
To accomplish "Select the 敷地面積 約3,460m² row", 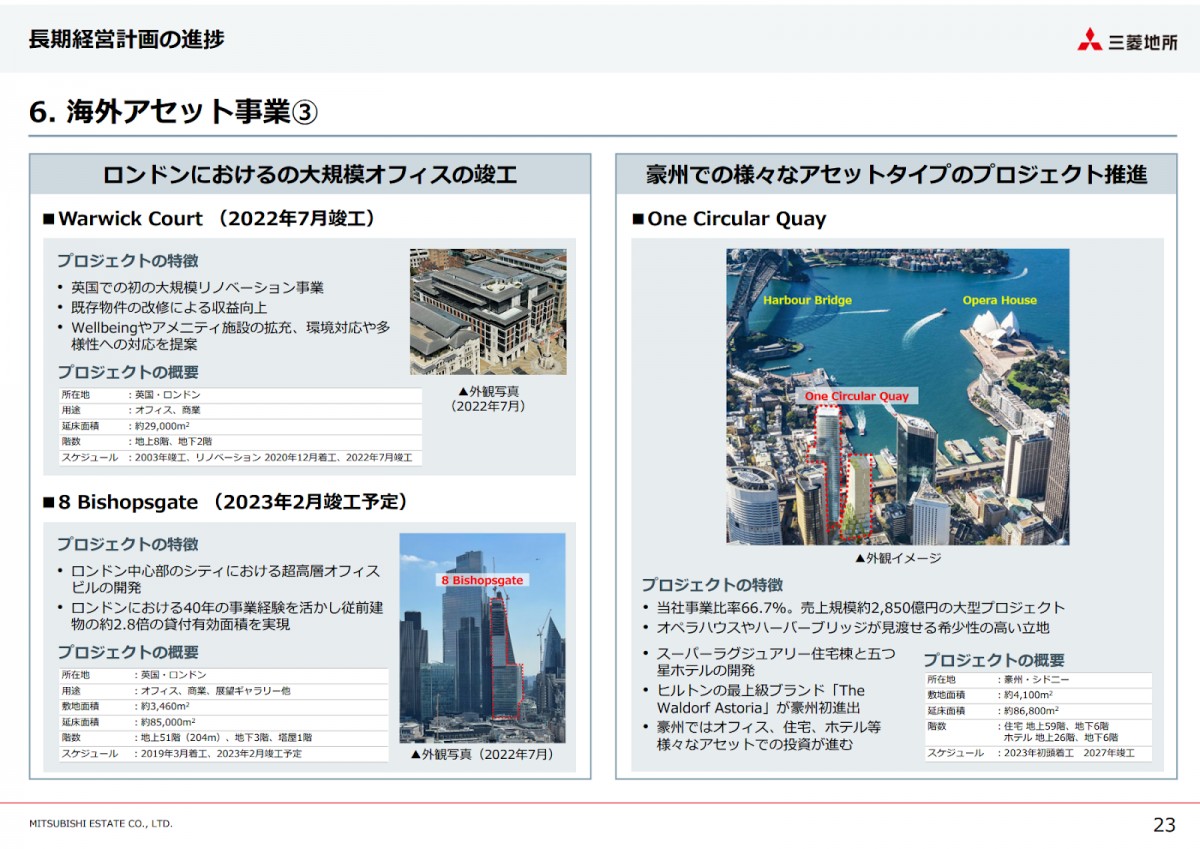I will pos(224,706).
